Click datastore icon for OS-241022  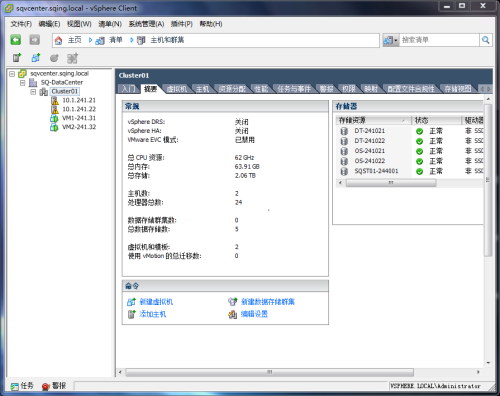(x=344, y=161)
